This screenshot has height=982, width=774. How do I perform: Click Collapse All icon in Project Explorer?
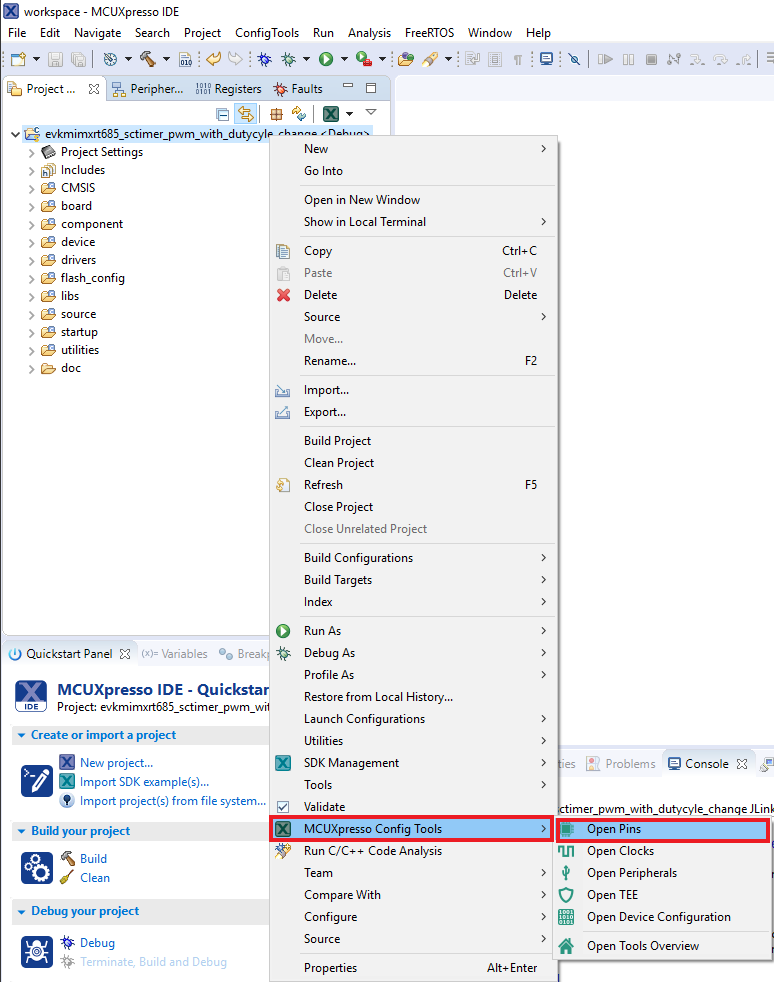[223, 114]
